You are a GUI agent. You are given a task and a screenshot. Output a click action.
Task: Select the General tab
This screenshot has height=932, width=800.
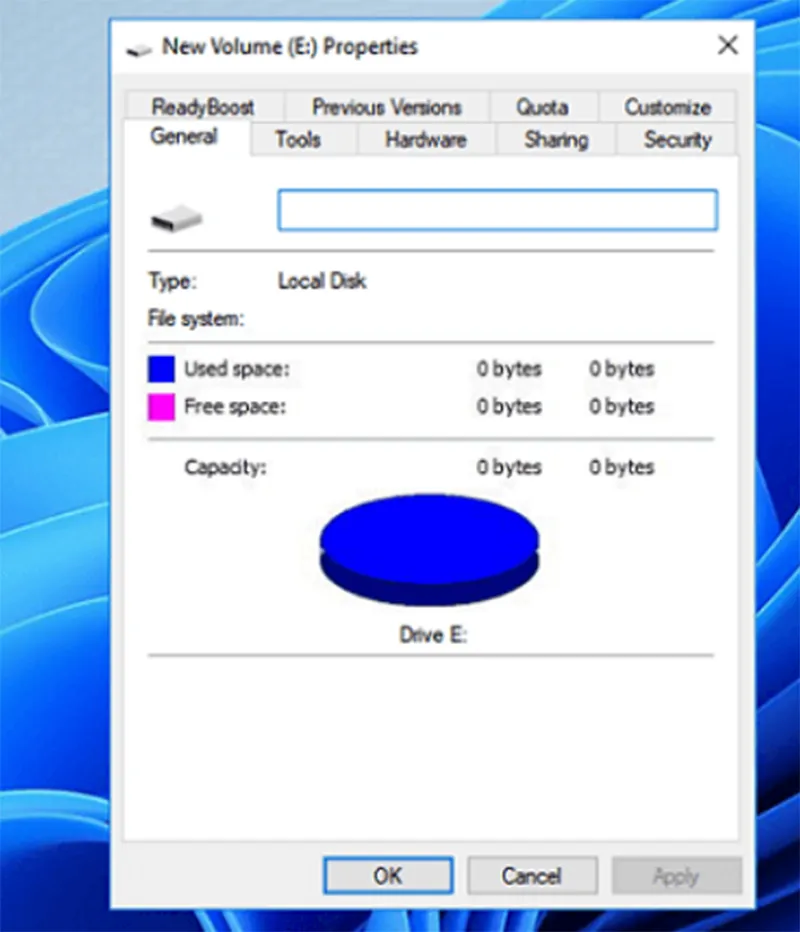point(184,137)
